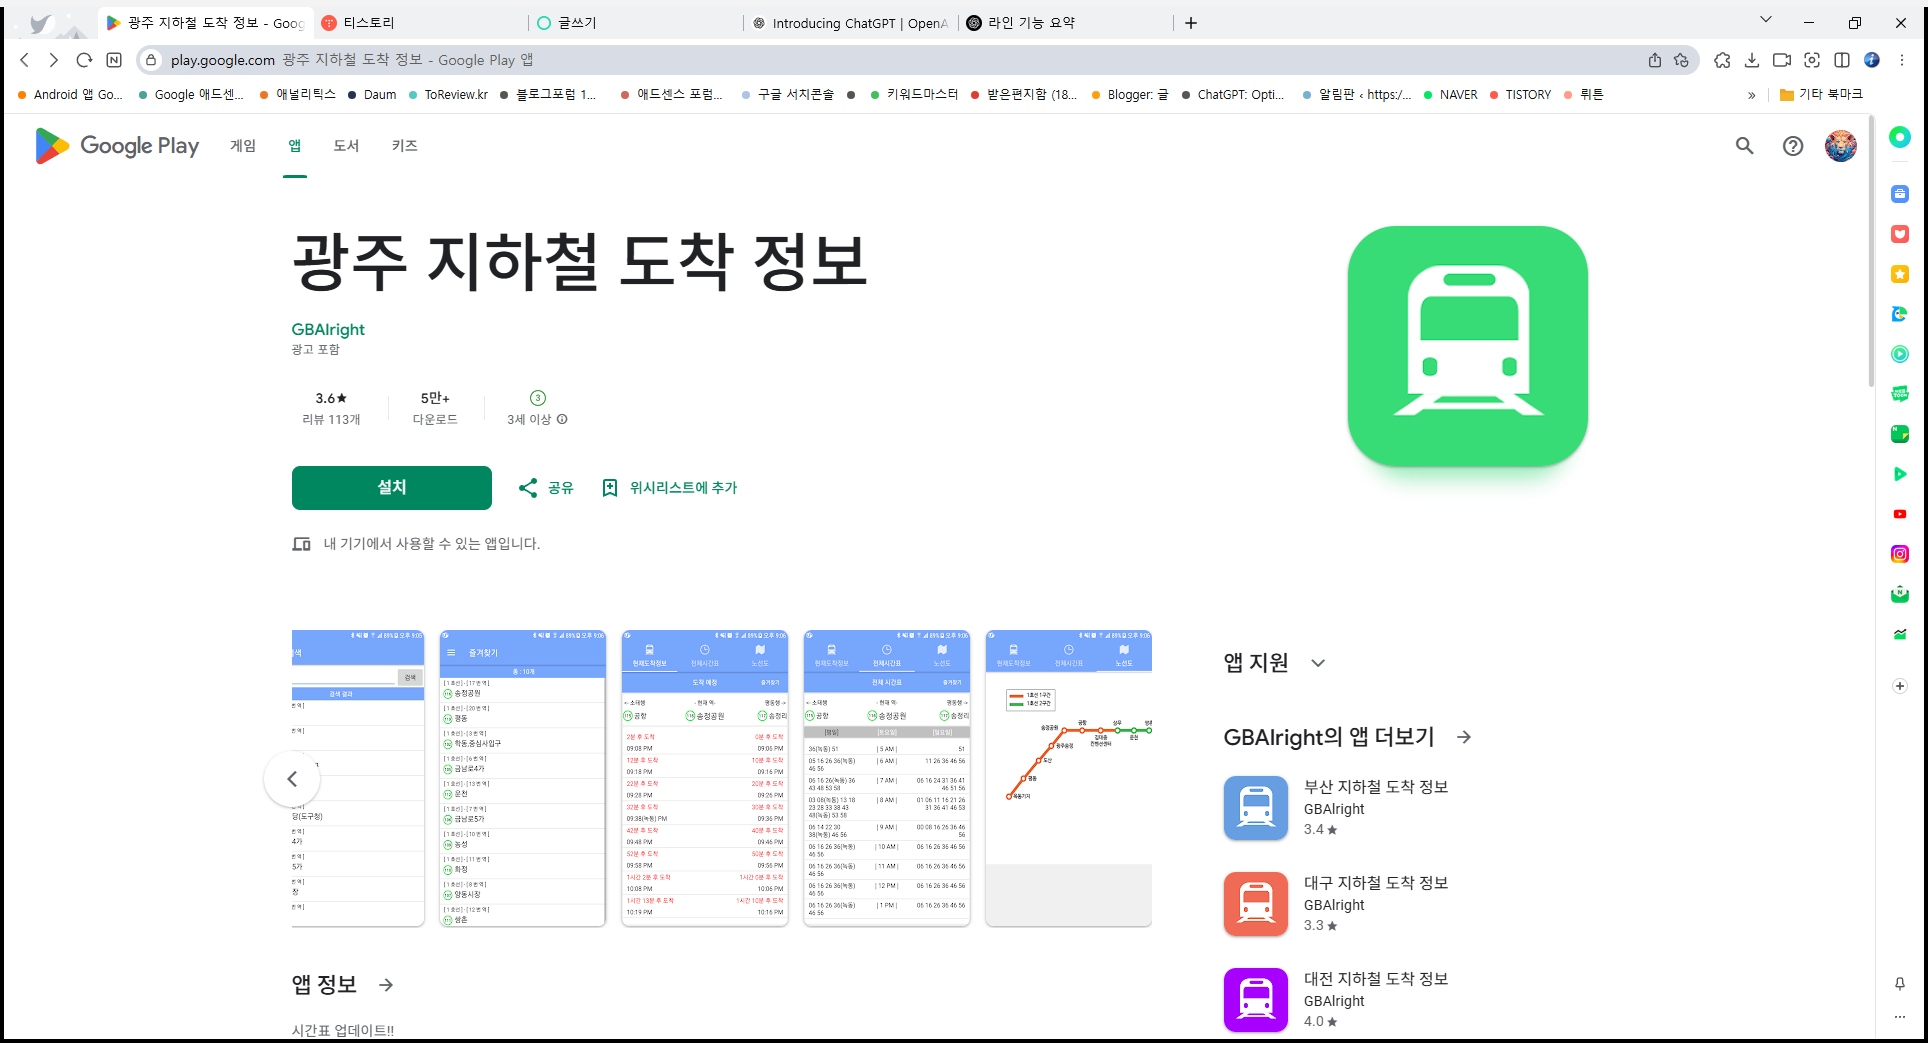Image resolution: width=1928 pixels, height=1043 pixels.
Task: Open YouTube from the browser sidebar
Action: tap(1899, 513)
